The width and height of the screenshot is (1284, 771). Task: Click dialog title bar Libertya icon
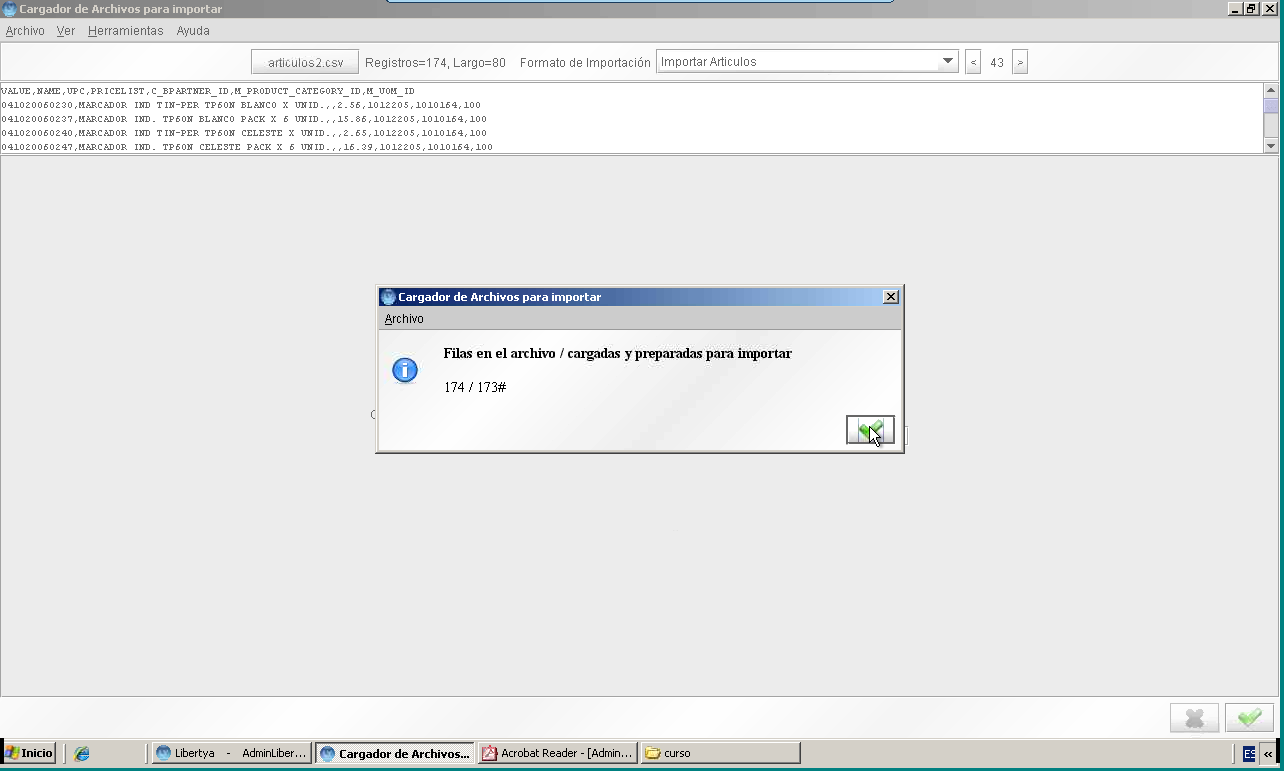click(x=388, y=297)
